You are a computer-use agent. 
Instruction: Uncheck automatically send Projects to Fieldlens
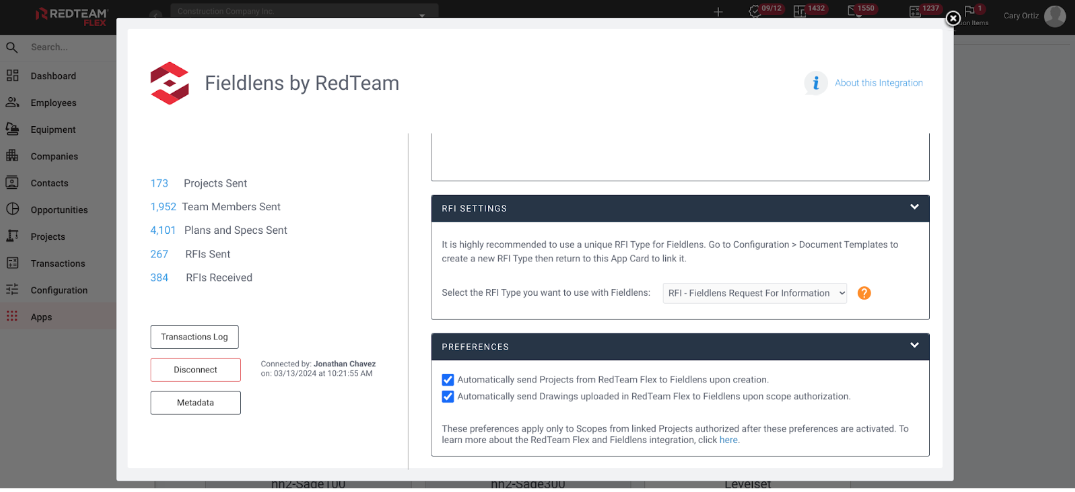click(x=448, y=380)
